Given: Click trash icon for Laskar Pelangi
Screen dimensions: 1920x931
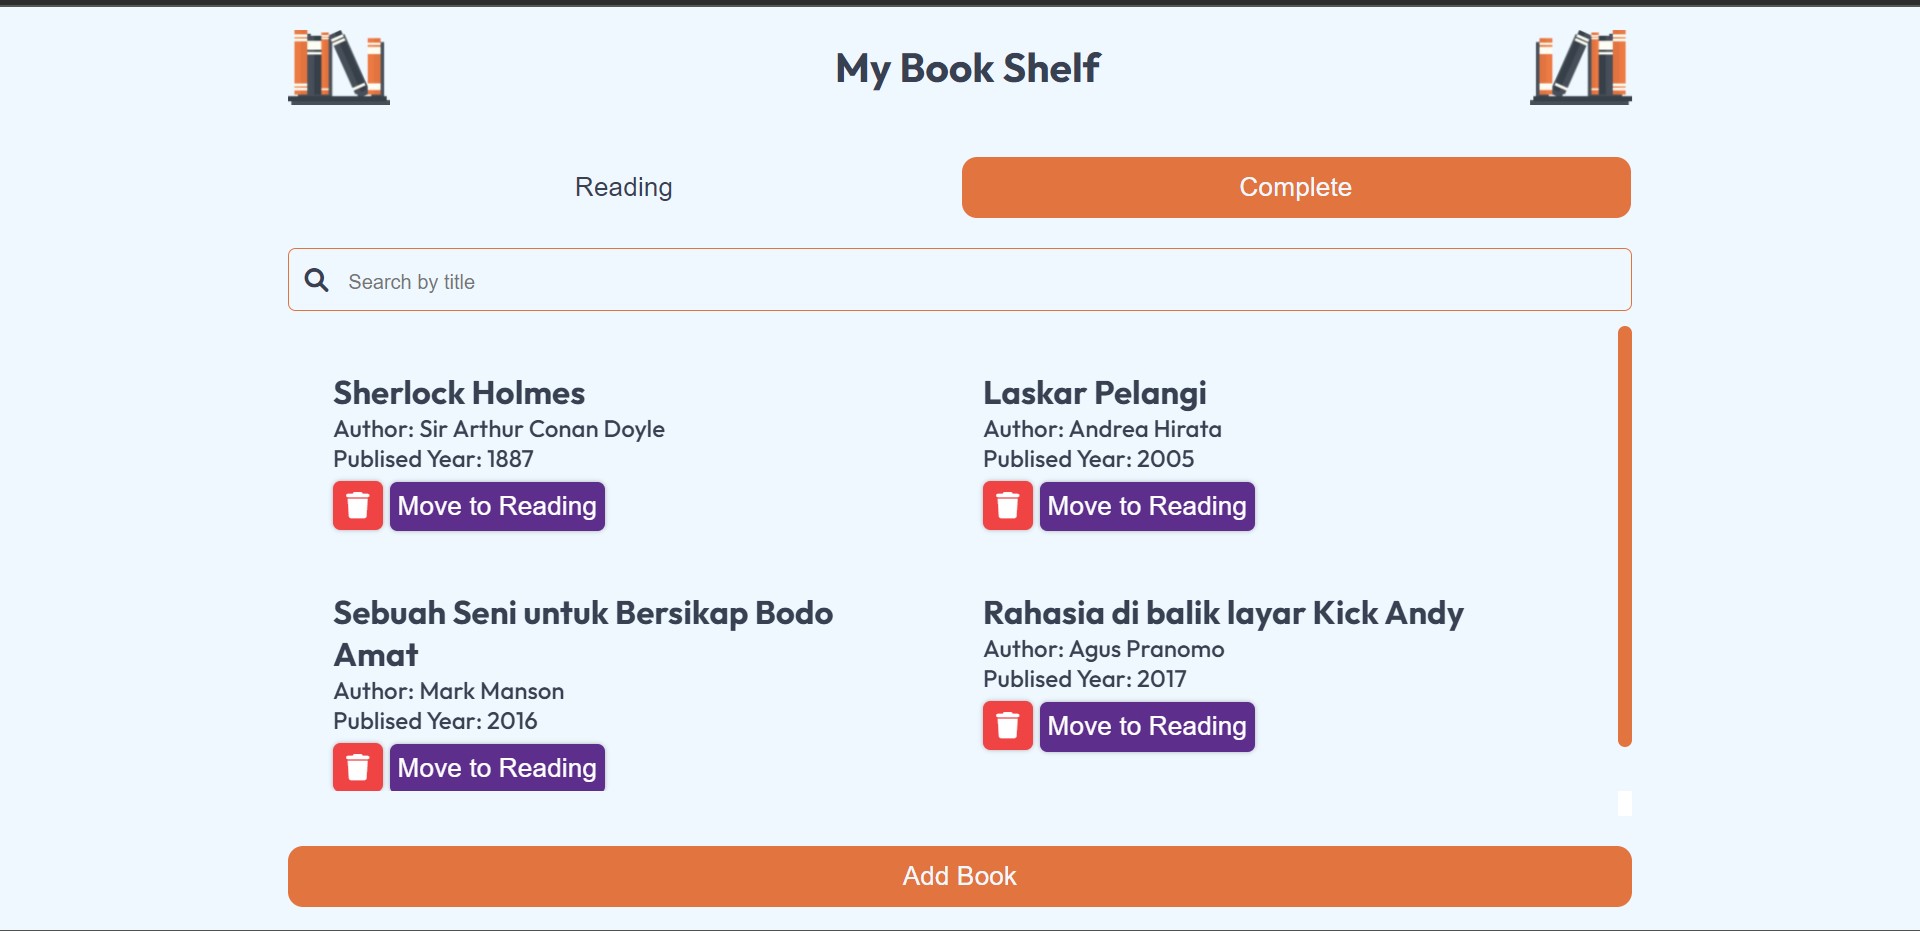Looking at the screenshot, I should [x=1007, y=506].
